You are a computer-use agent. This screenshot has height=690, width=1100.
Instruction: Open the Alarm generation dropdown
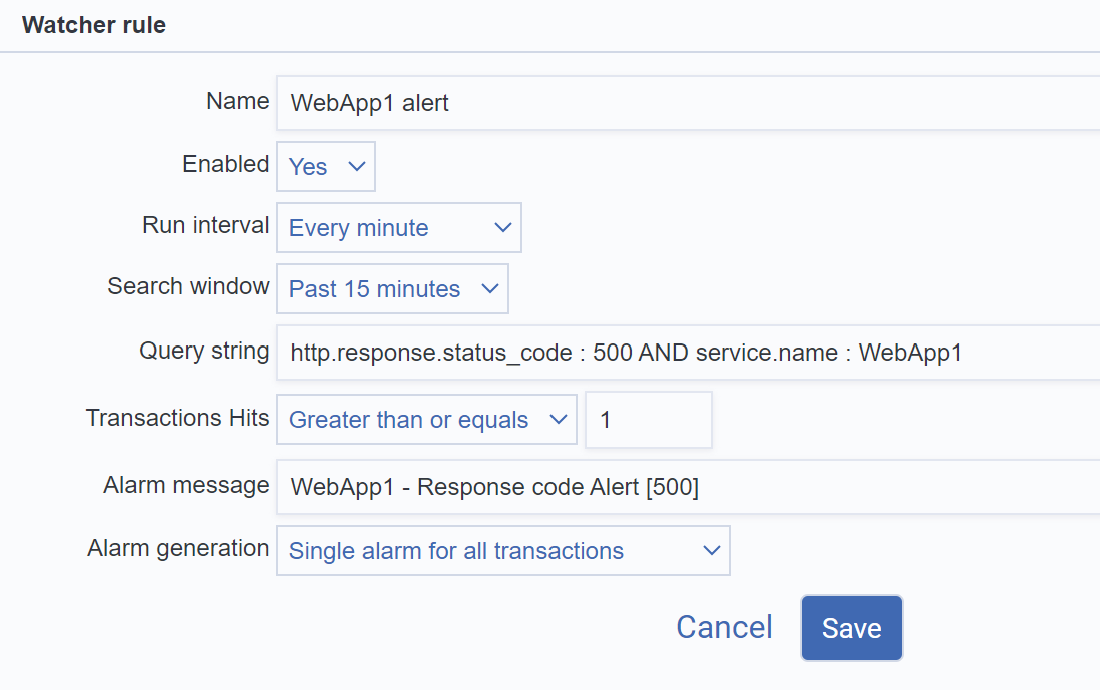coord(503,550)
